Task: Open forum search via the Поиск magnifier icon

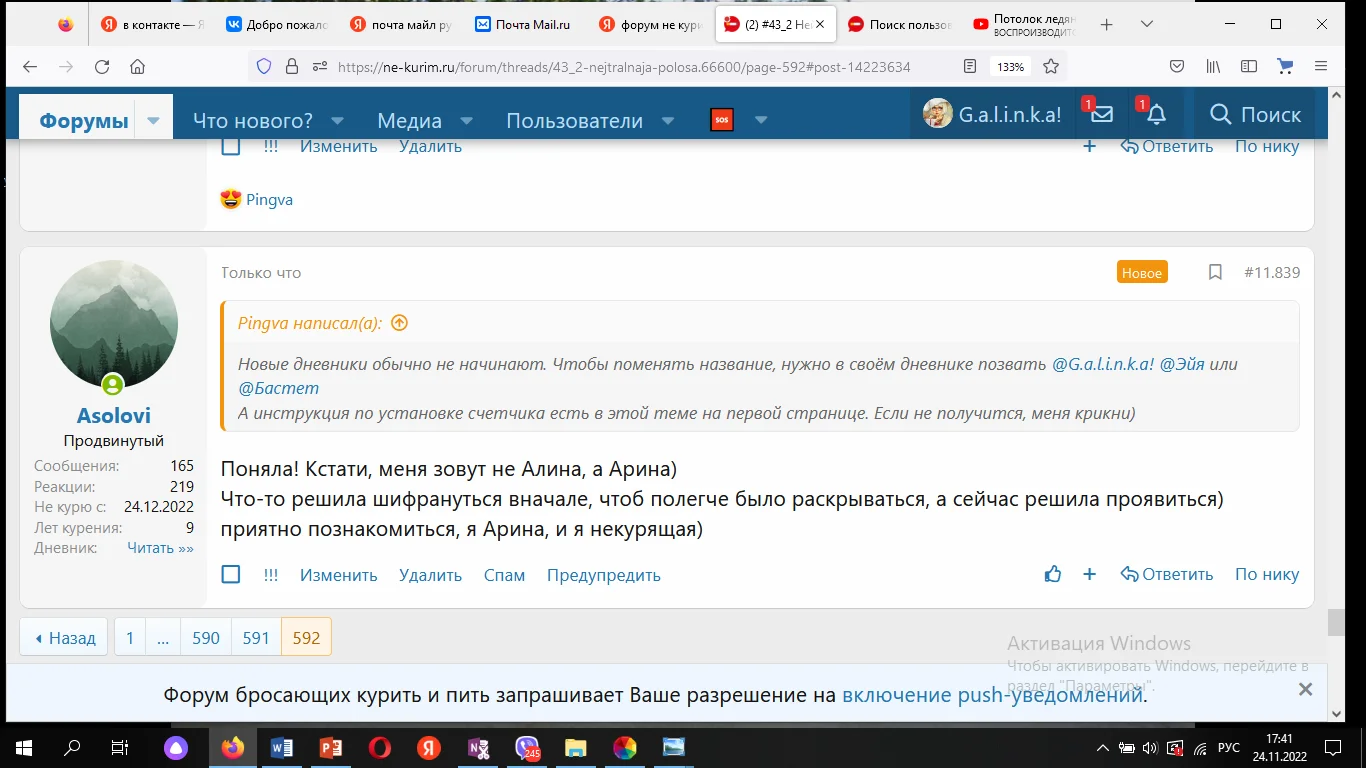Action: (x=1221, y=114)
